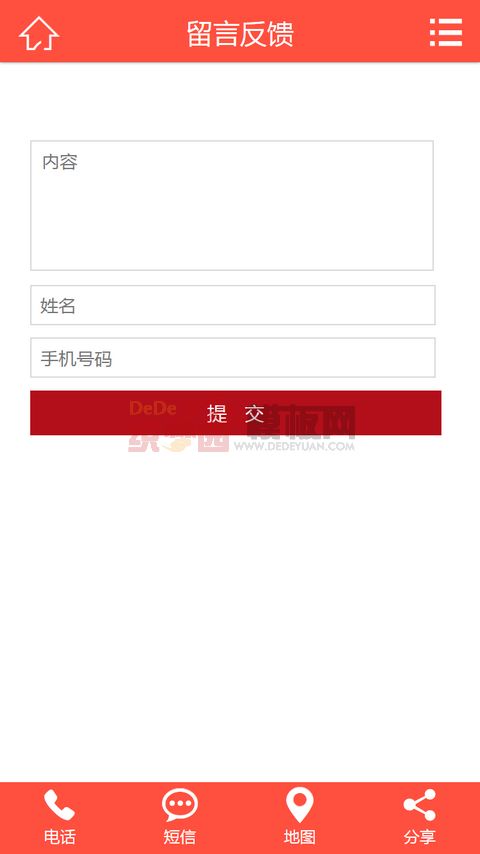Focus the 姓名 name field
This screenshot has width=480, height=854.
point(233,305)
